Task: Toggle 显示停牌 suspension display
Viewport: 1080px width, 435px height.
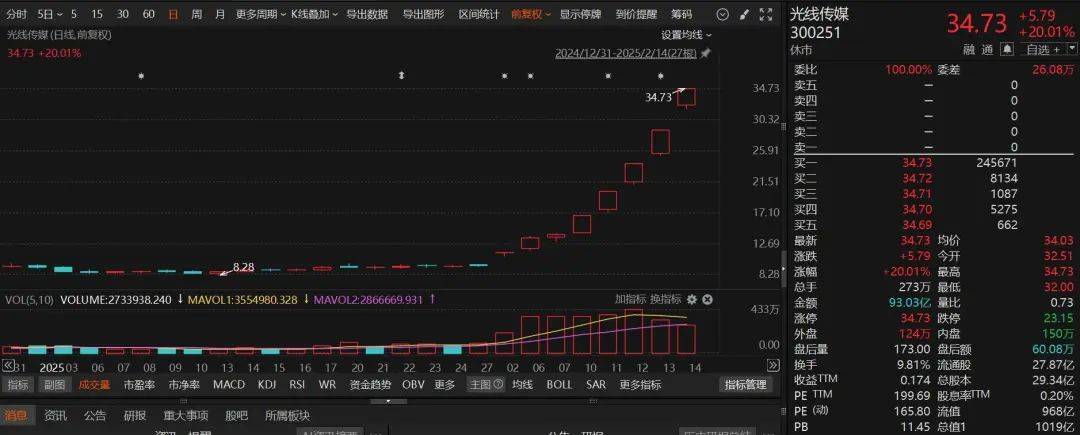Action: (x=580, y=14)
